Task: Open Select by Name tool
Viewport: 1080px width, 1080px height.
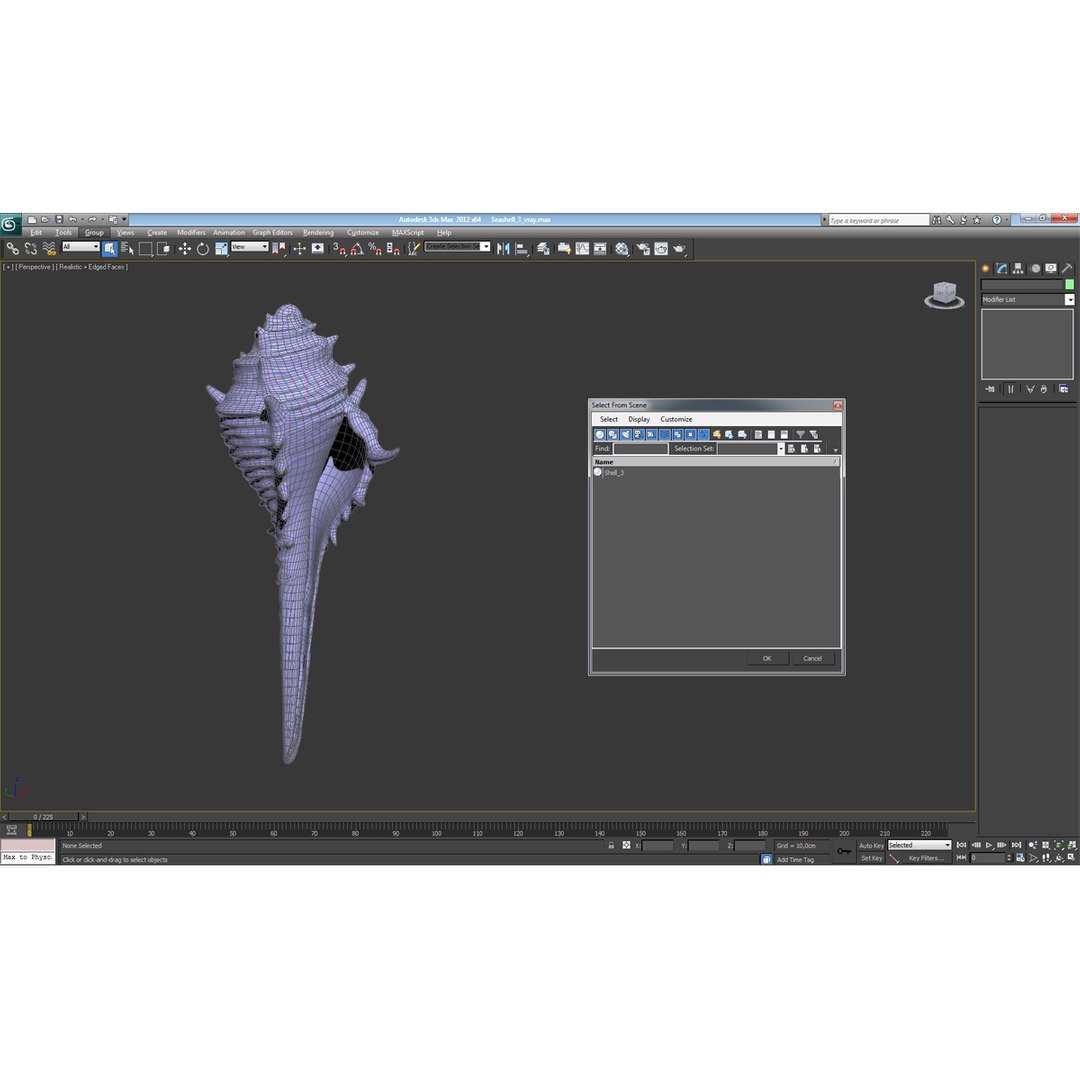Action: [x=127, y=249]
